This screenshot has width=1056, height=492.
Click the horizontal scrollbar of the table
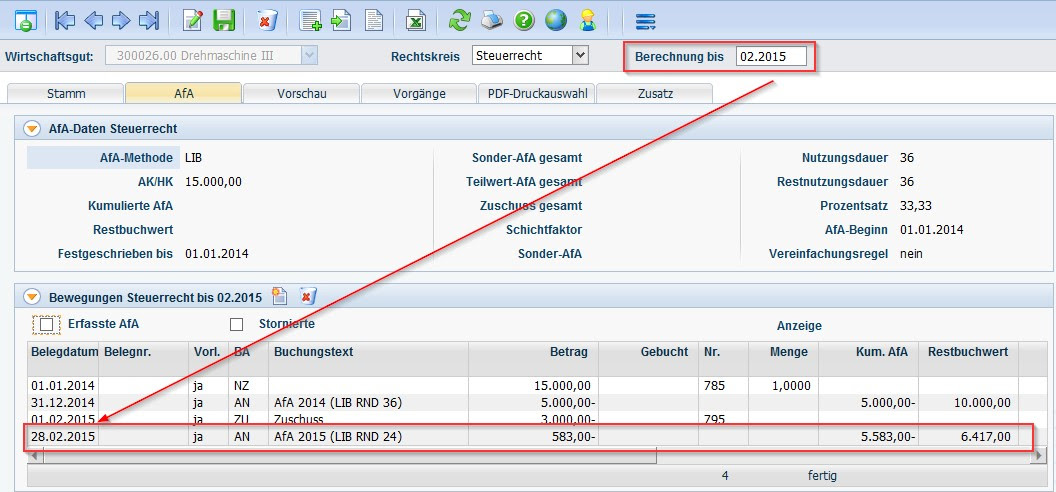(350, 457)
